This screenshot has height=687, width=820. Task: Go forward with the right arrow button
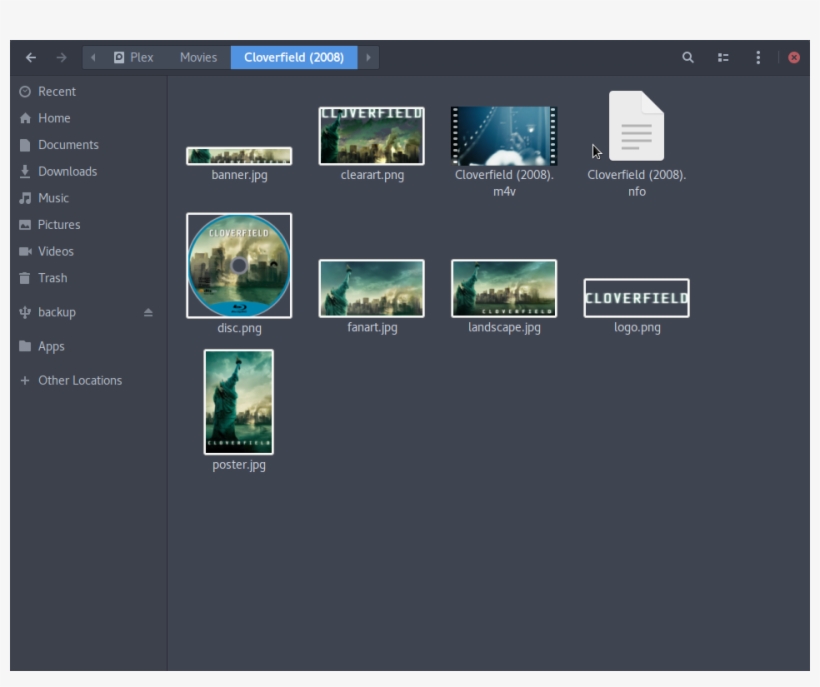point(61,58)
